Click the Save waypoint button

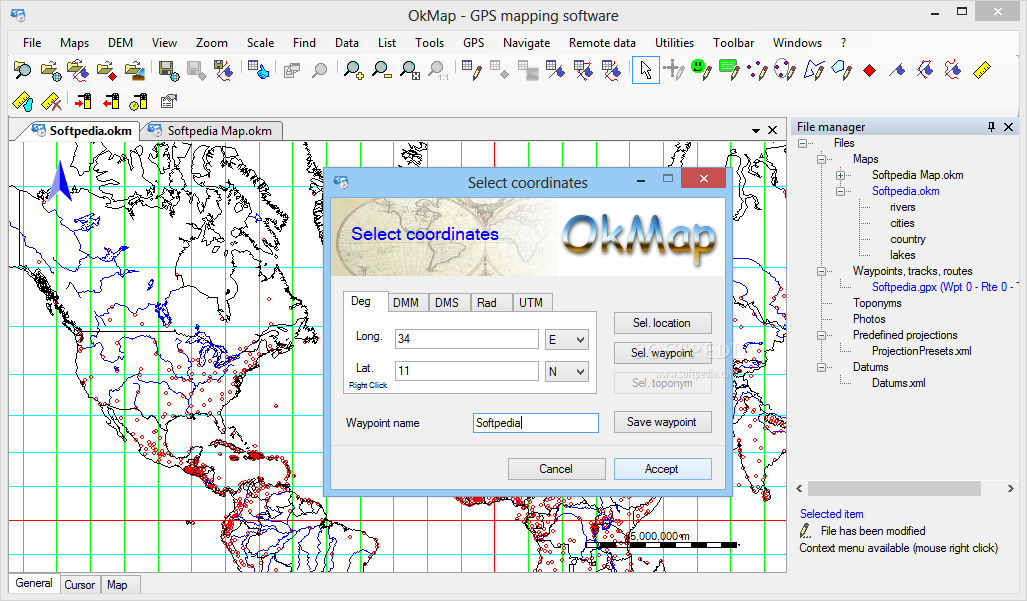click(x=662, y=422)
